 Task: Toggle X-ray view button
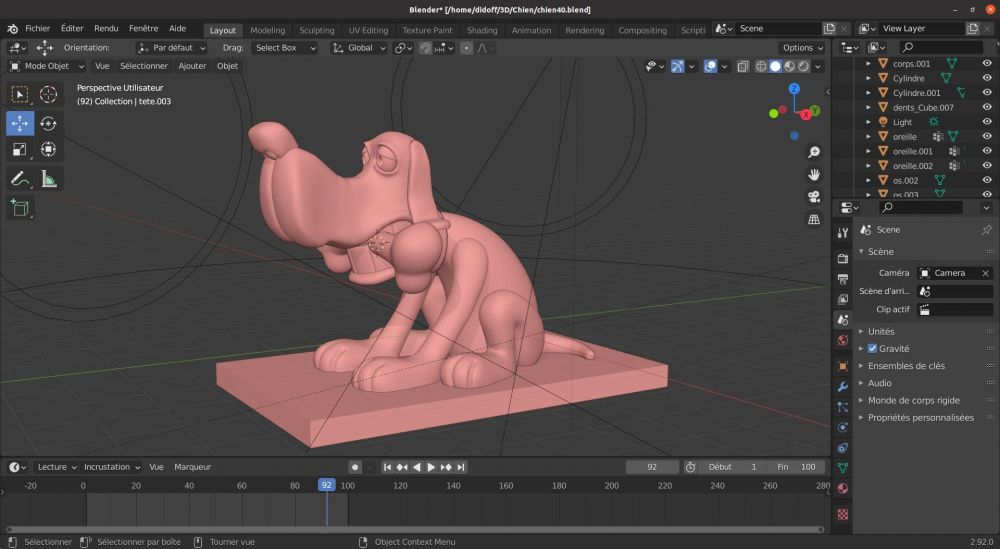[743, 66]
